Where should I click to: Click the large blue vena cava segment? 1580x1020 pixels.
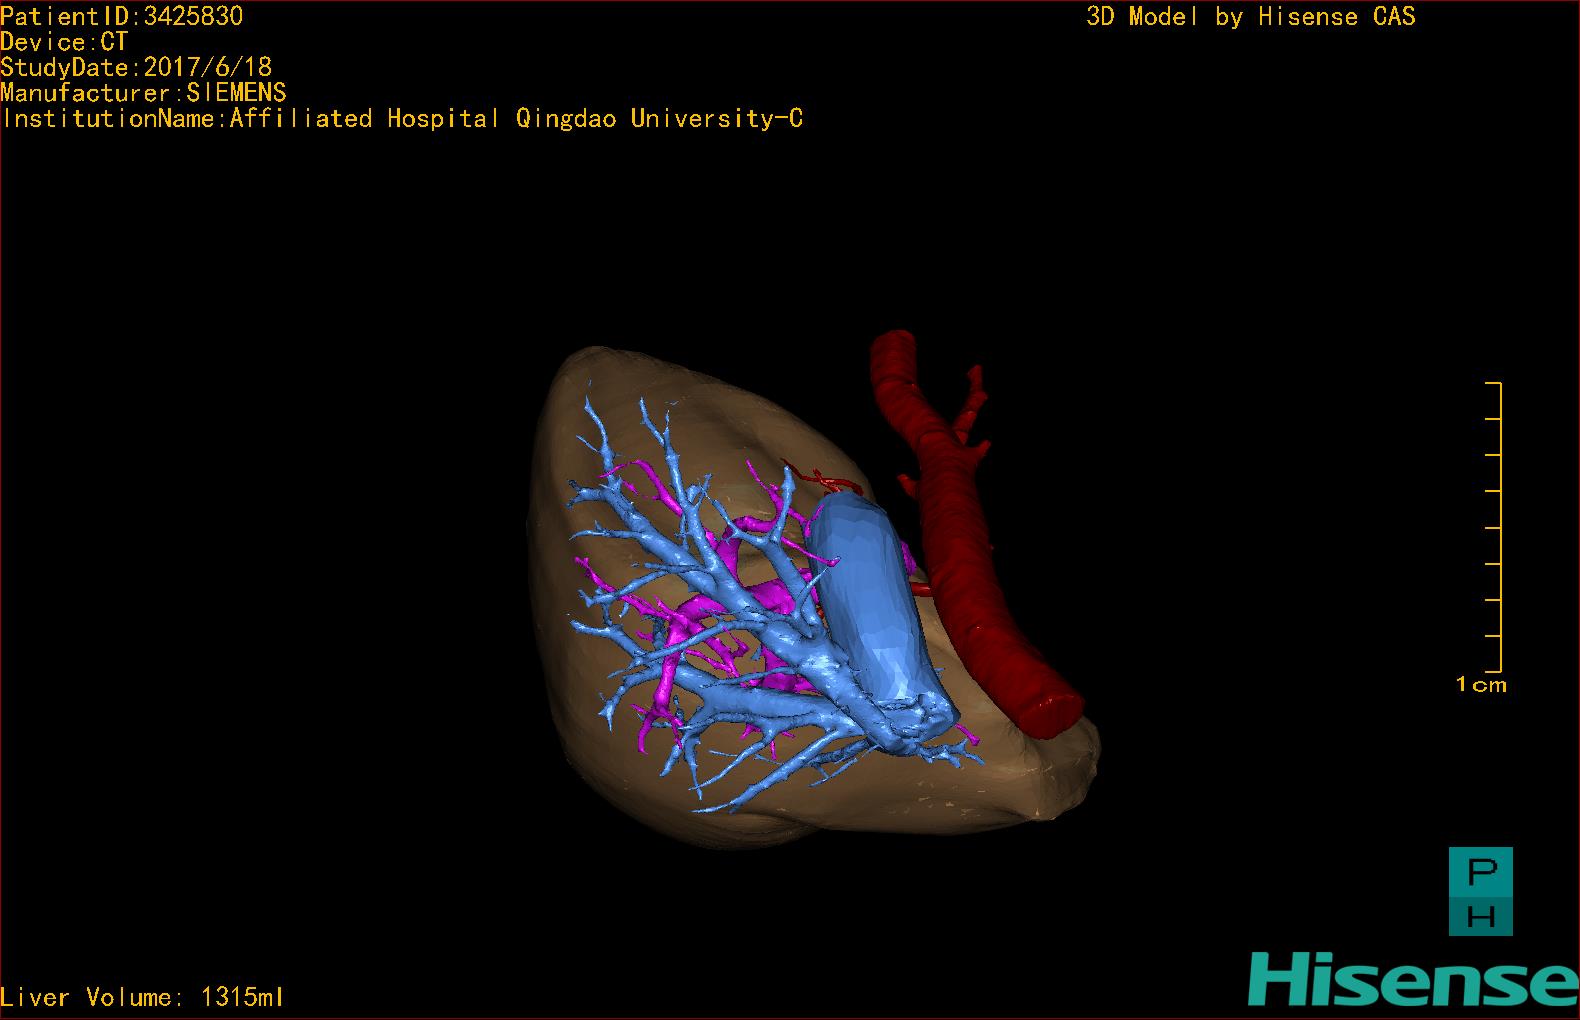(x=868, y=600)
